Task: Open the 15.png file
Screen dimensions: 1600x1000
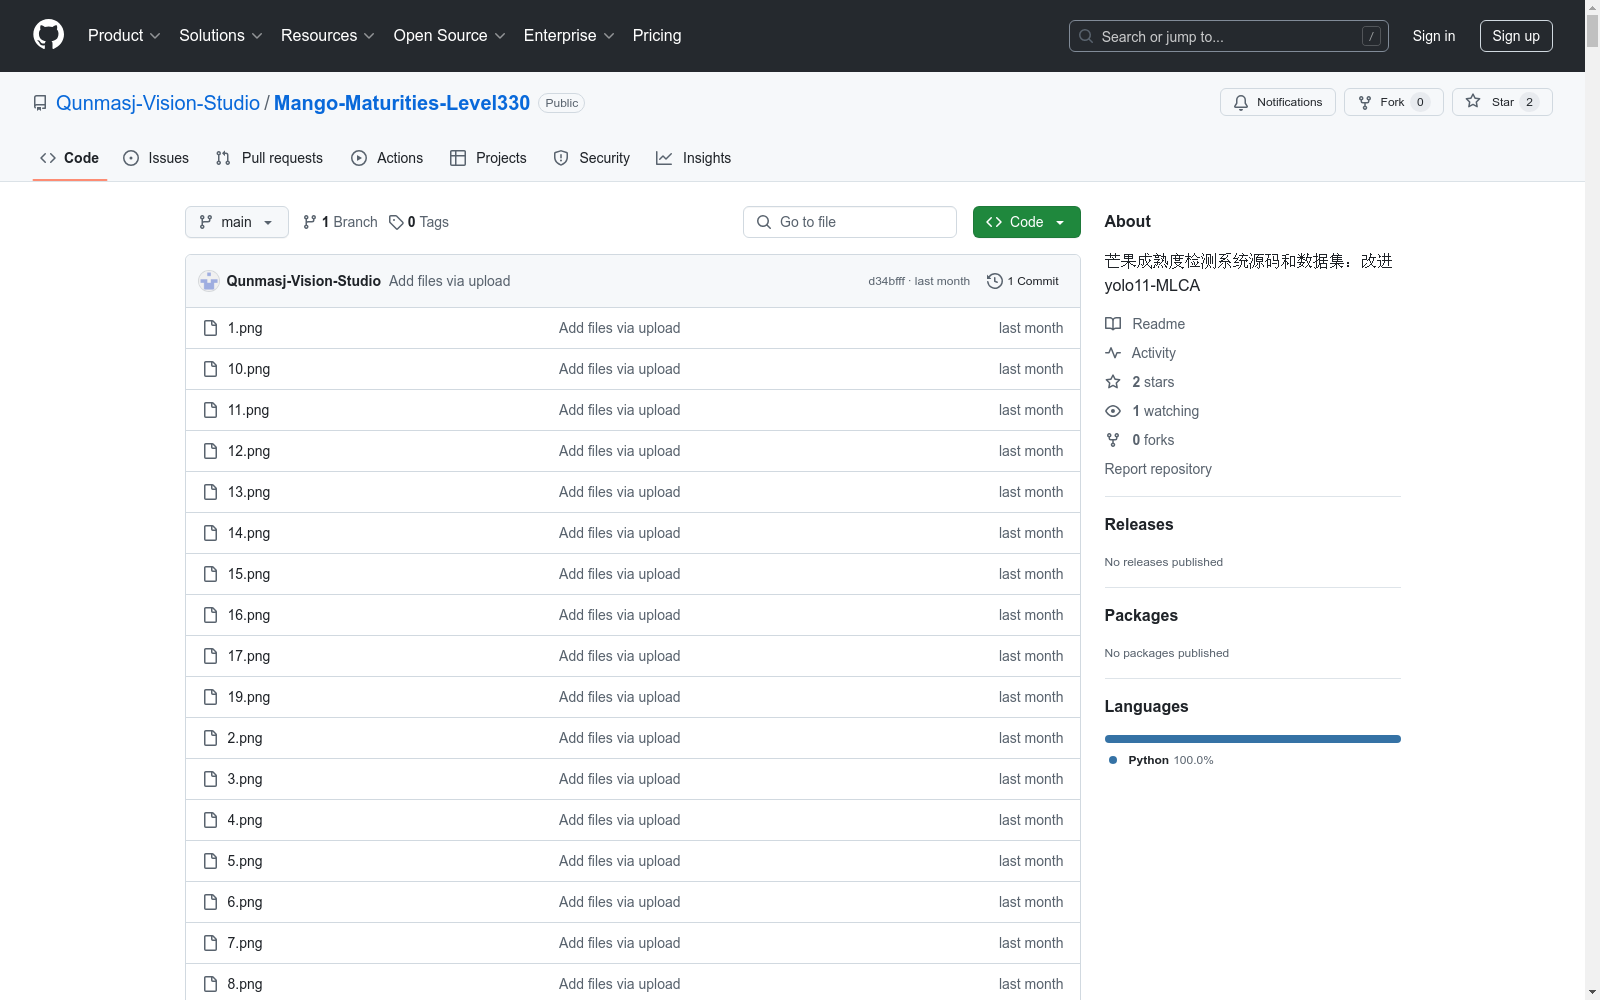Action: click(248, 574)
